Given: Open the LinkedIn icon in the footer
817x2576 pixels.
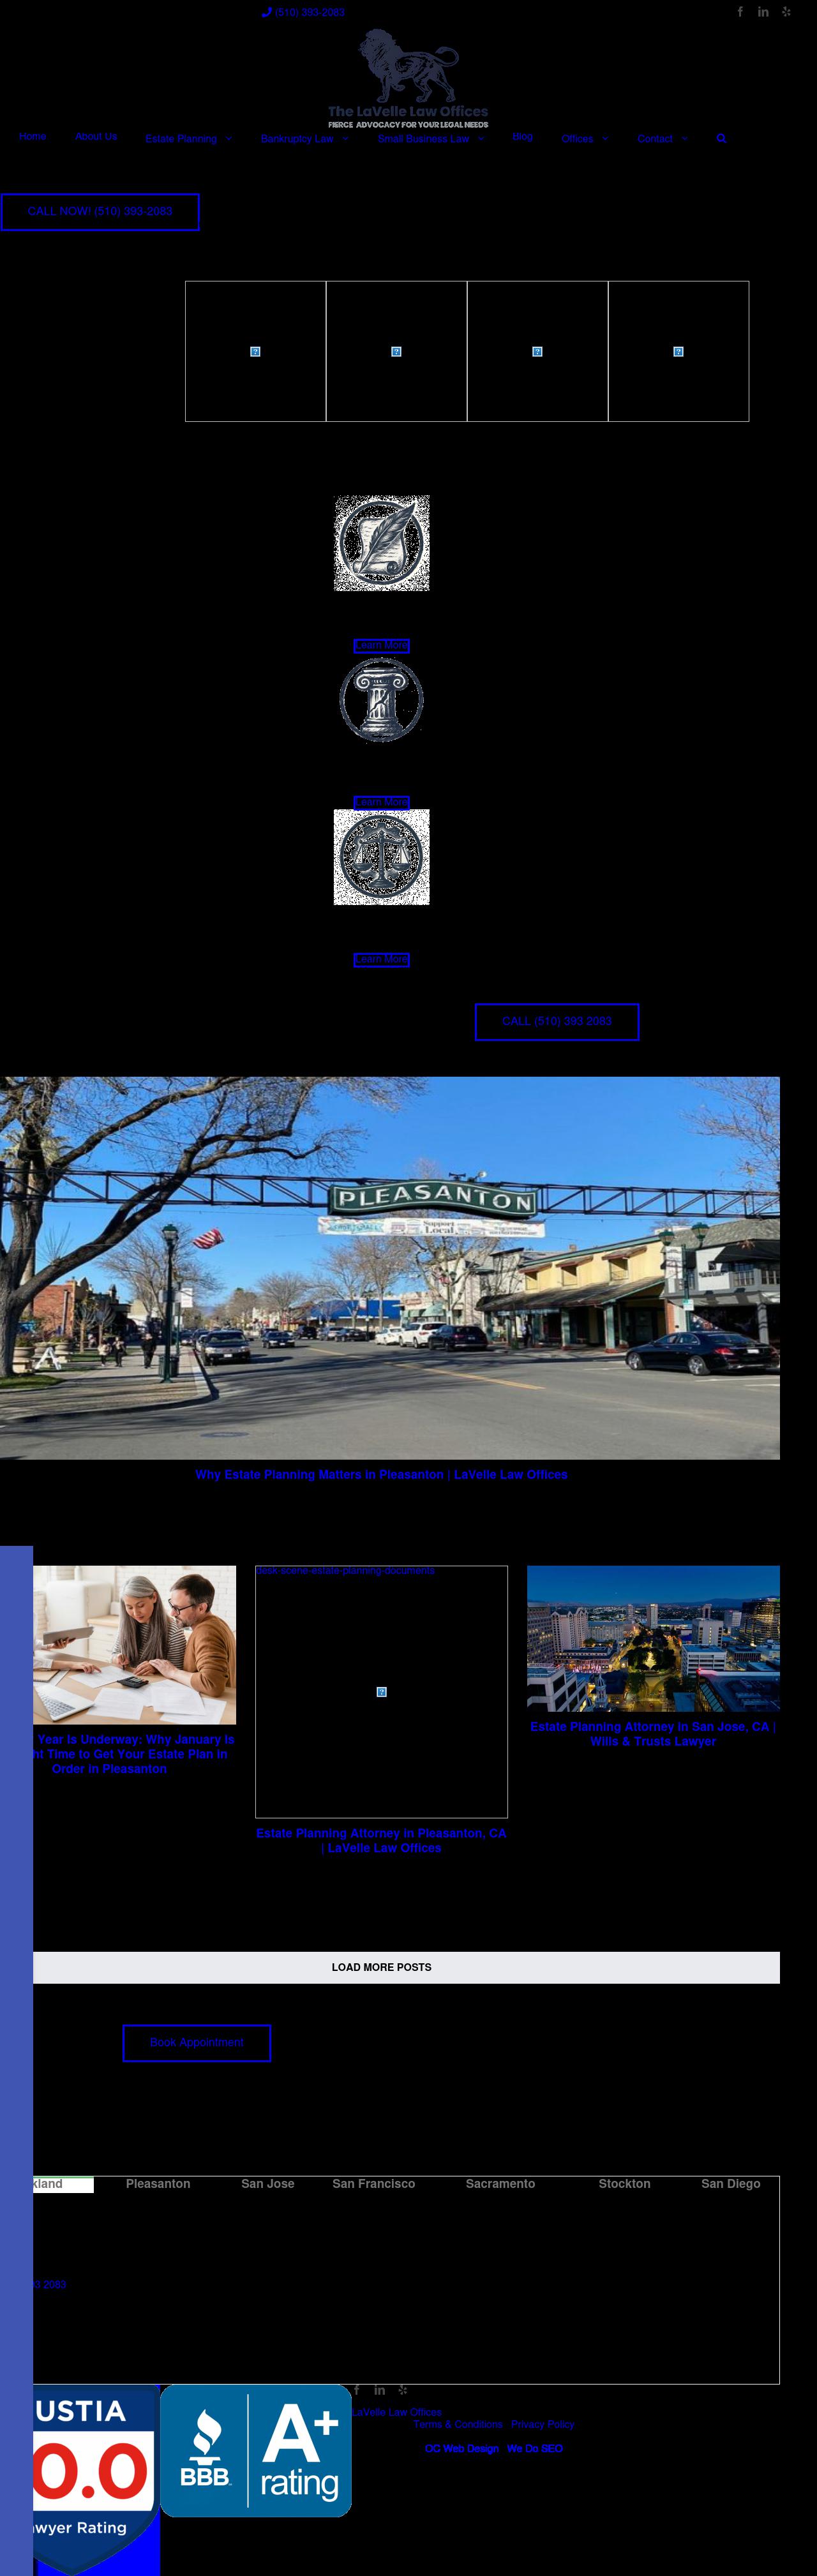Looking at the screenshot, I should [x=379, y=2390].
